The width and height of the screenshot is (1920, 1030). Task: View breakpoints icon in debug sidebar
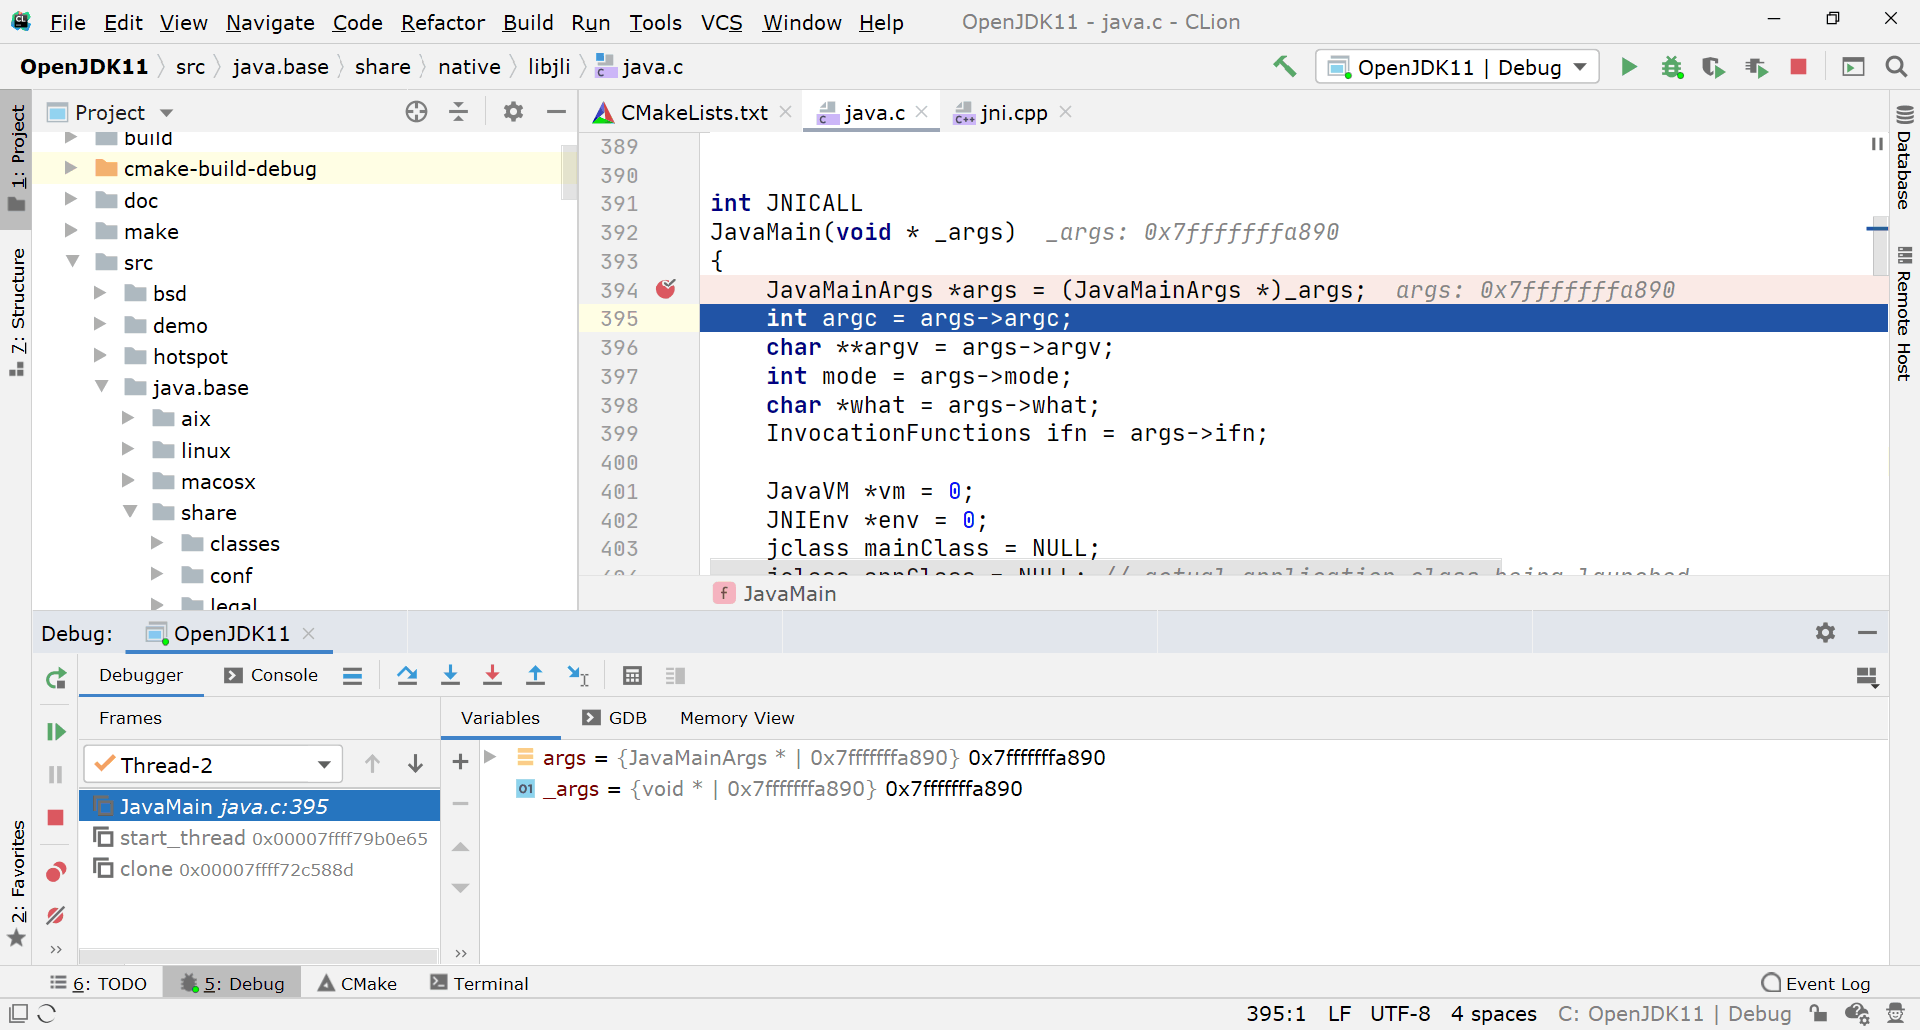coord(56,872)
